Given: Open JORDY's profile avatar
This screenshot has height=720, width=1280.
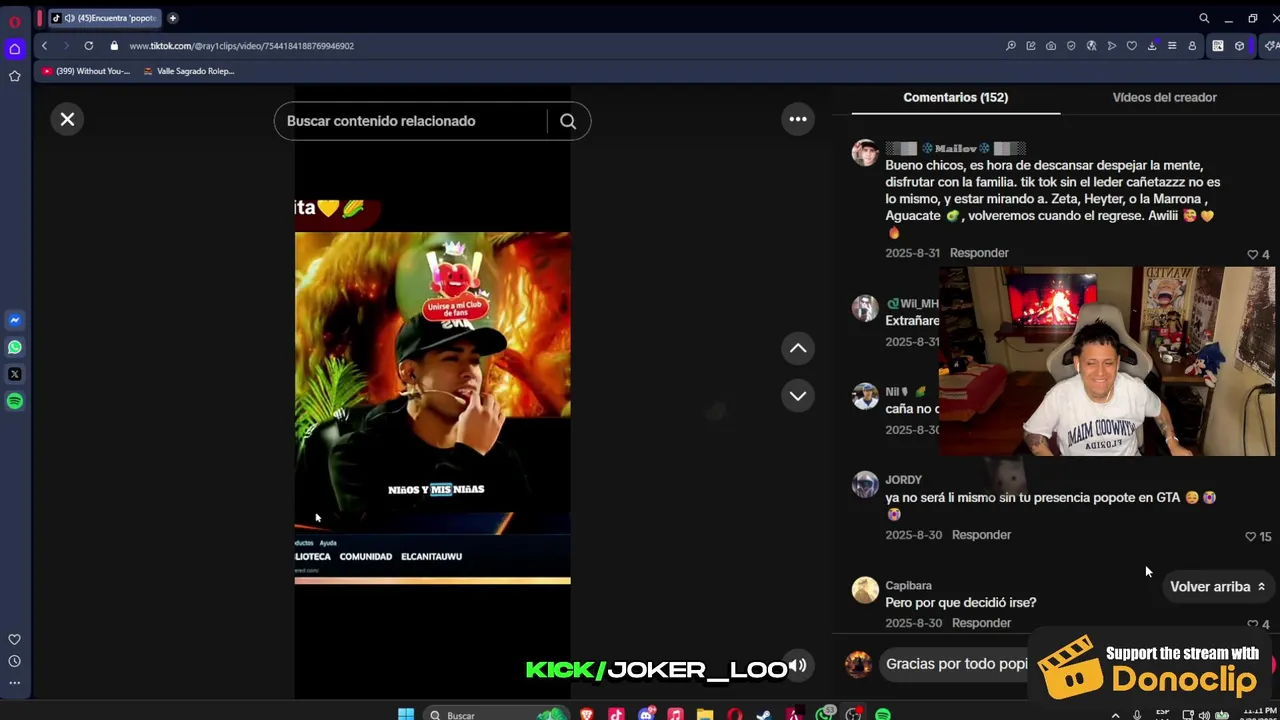Looking at the screenshot, I should 865,484.
